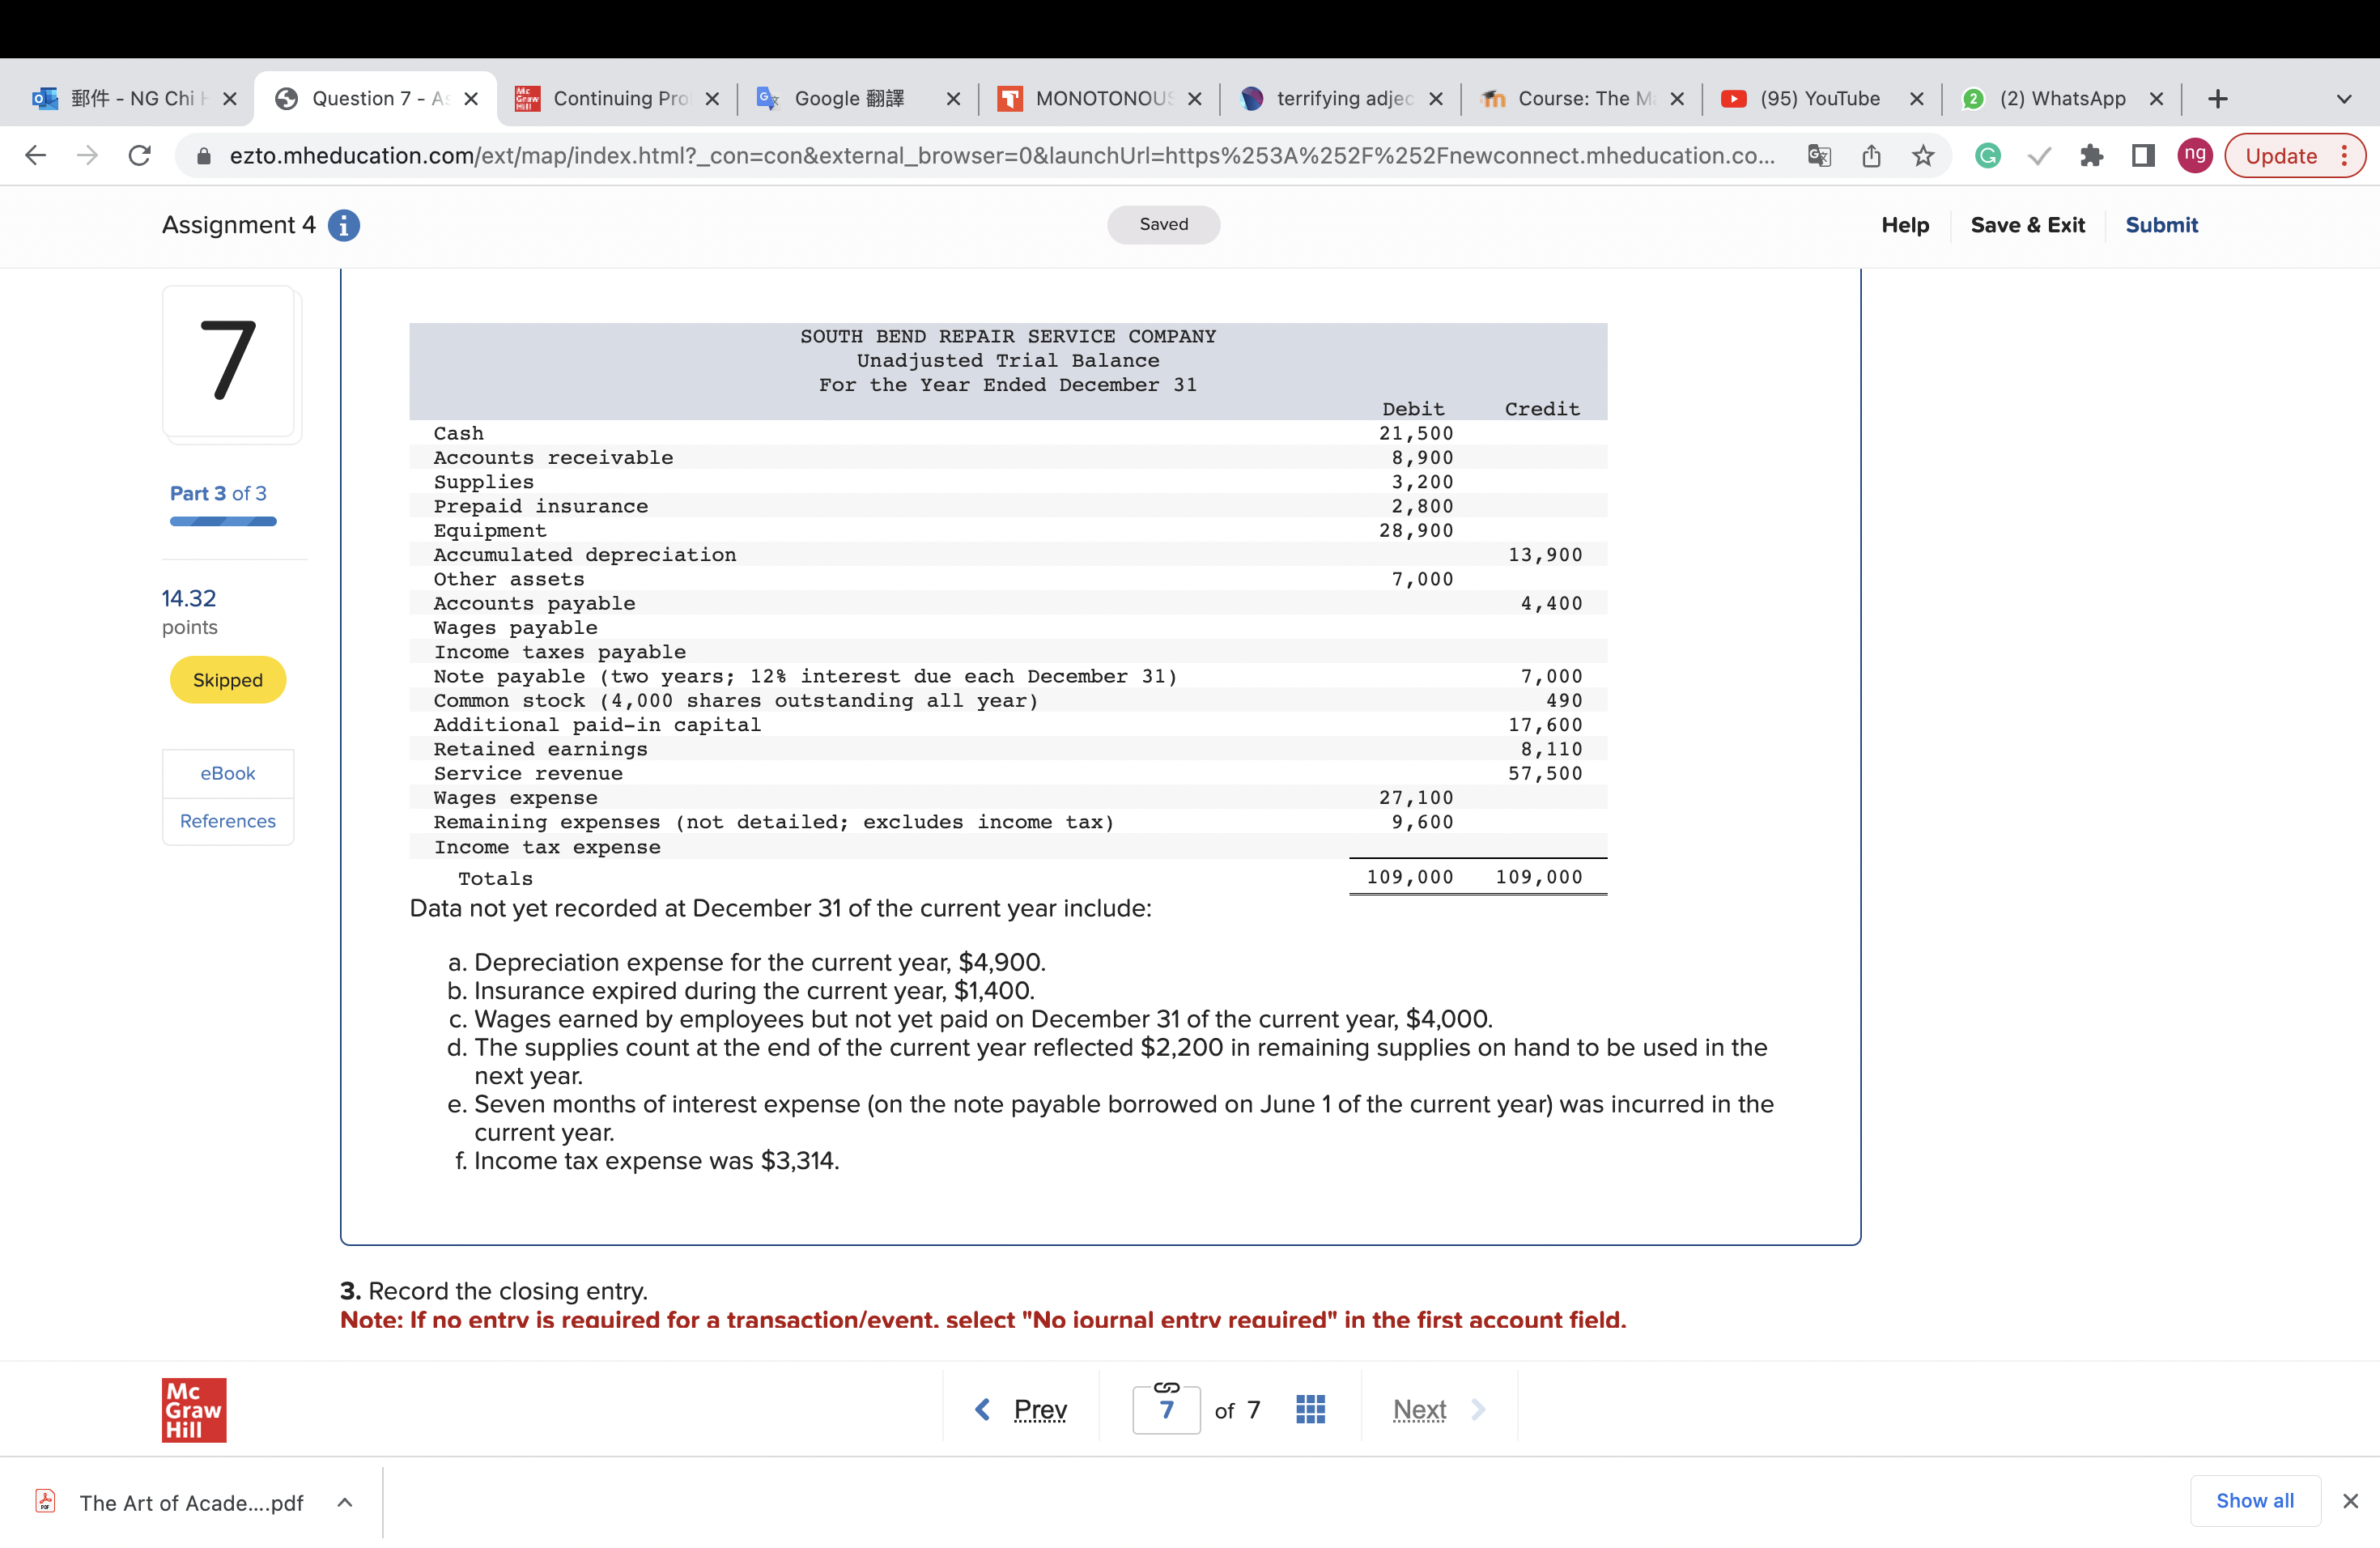Click the large question 7 card
The width and height of the screenshot is (2380, 1548).
(x=230, y=362)
